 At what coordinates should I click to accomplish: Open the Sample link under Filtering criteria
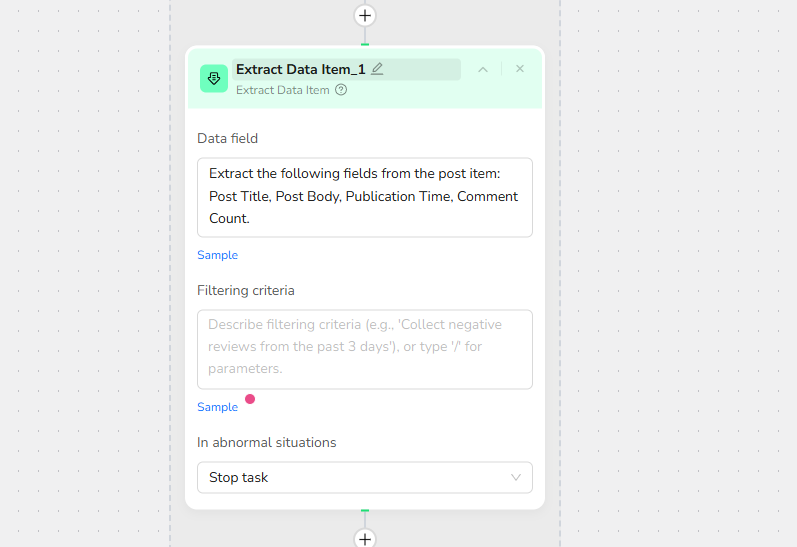coord(217,407)
